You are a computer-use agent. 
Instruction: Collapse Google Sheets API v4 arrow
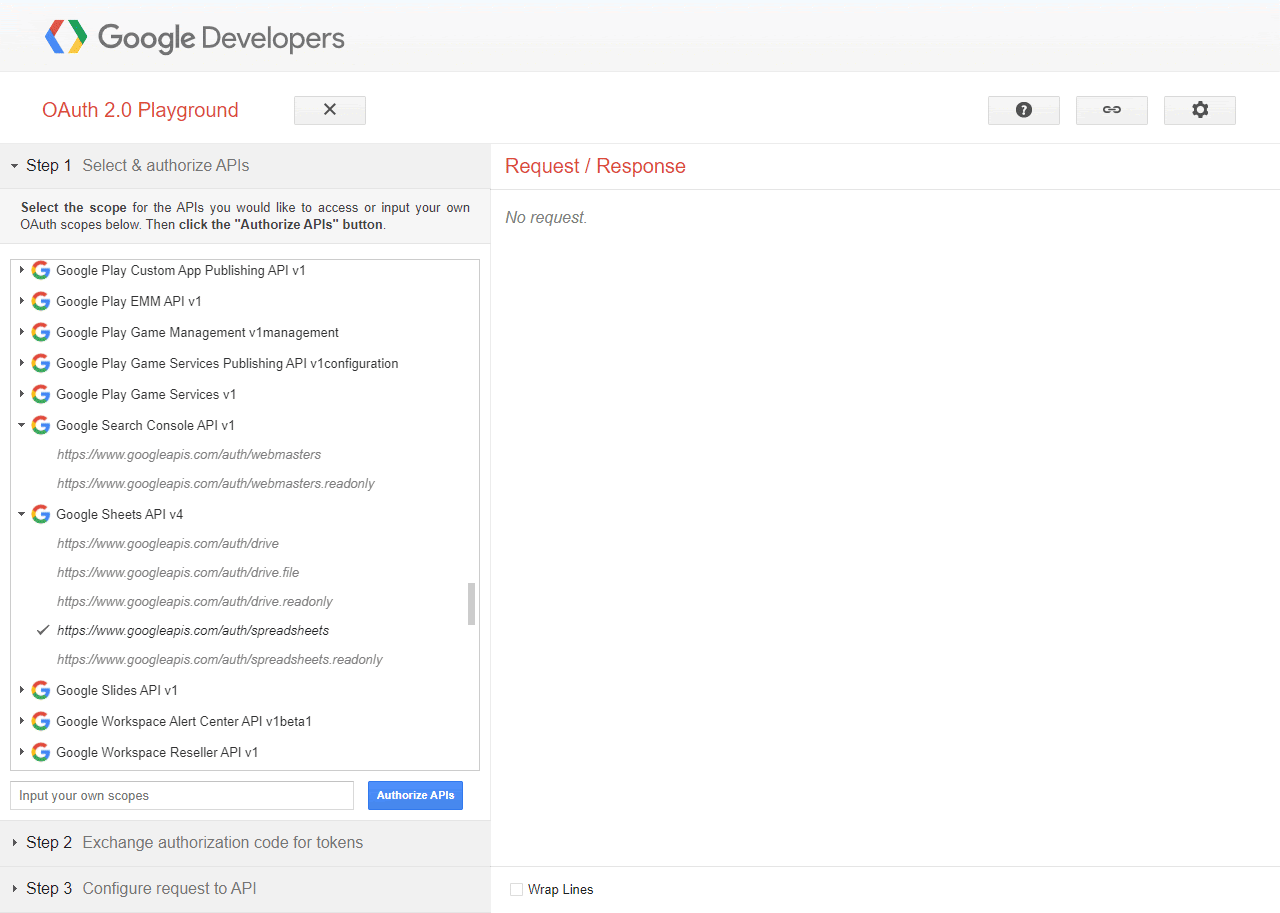click(x=21, y=514)
